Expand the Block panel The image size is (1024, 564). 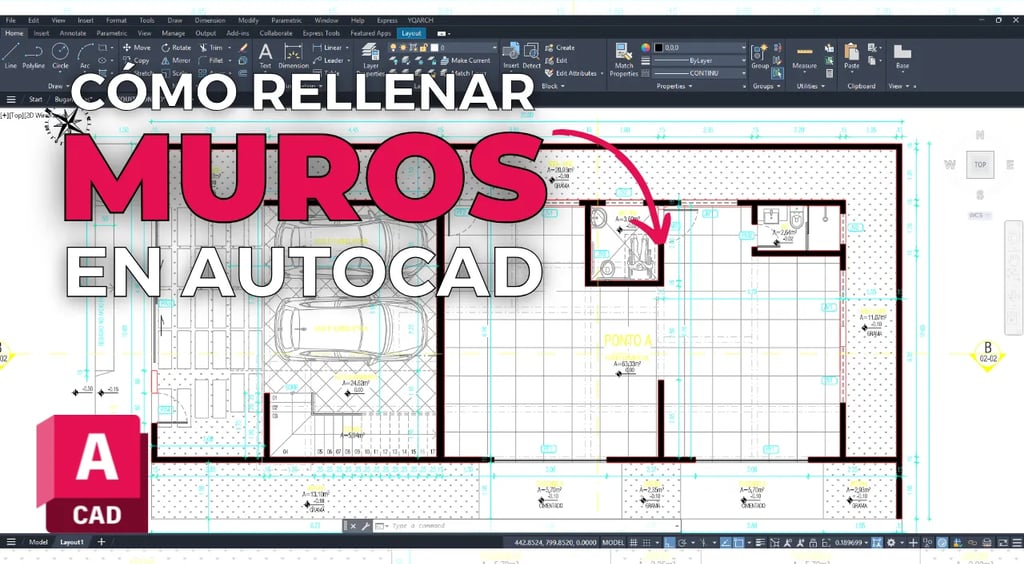[552, 86]
